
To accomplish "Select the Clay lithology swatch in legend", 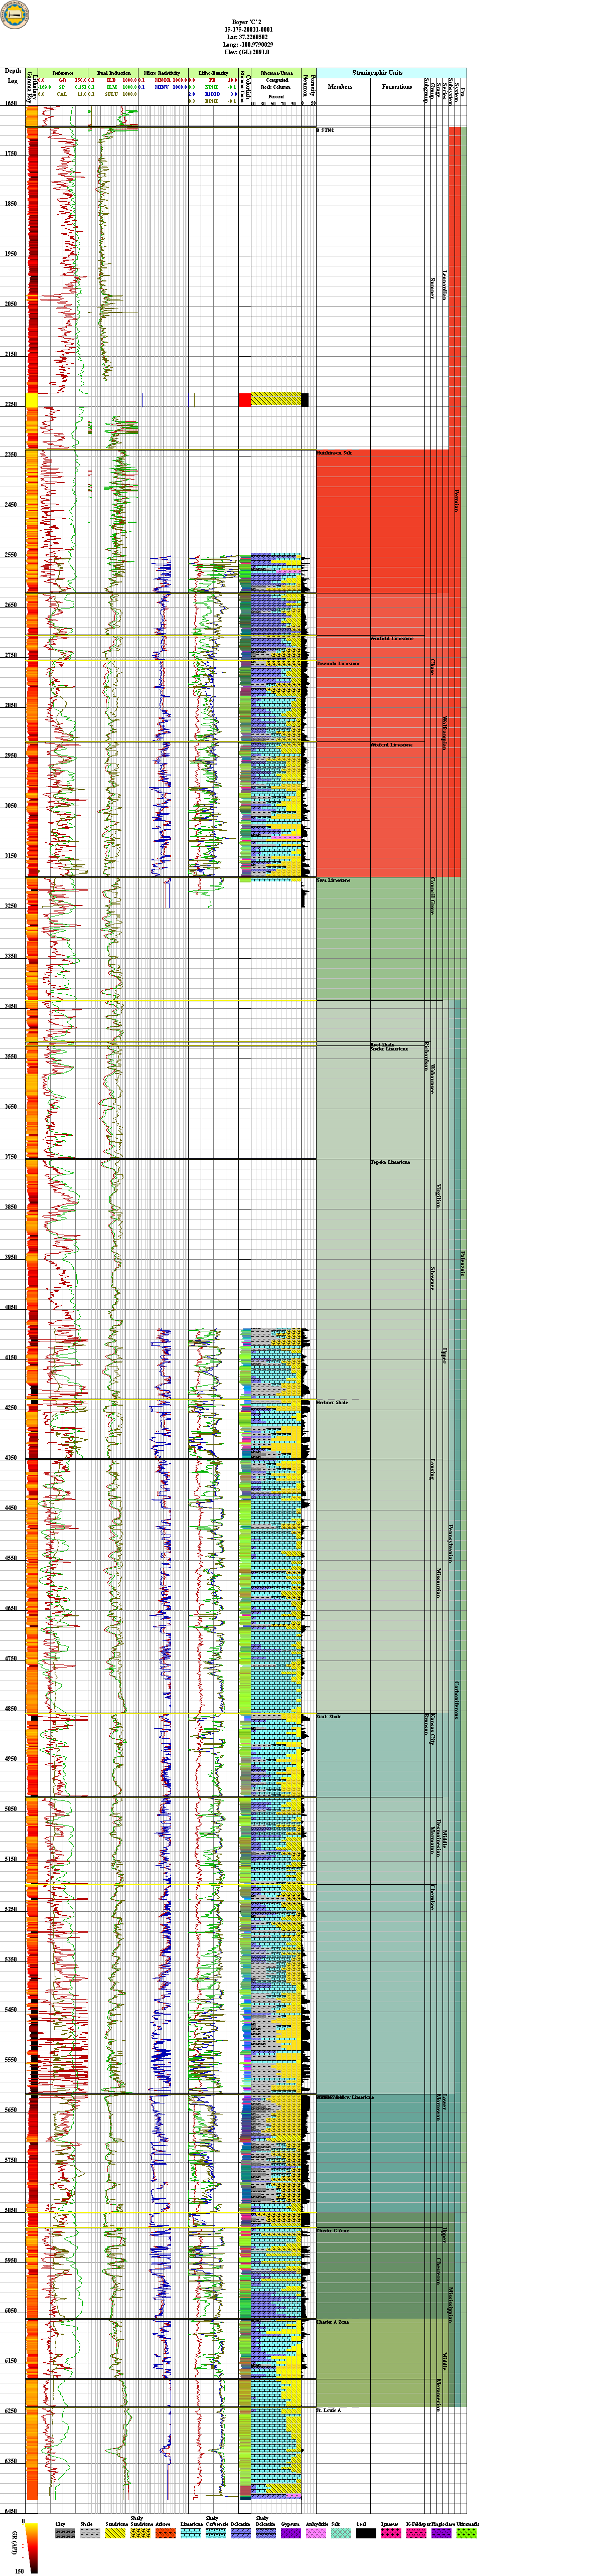I will pyautogui.click(x=66, y=2533).
